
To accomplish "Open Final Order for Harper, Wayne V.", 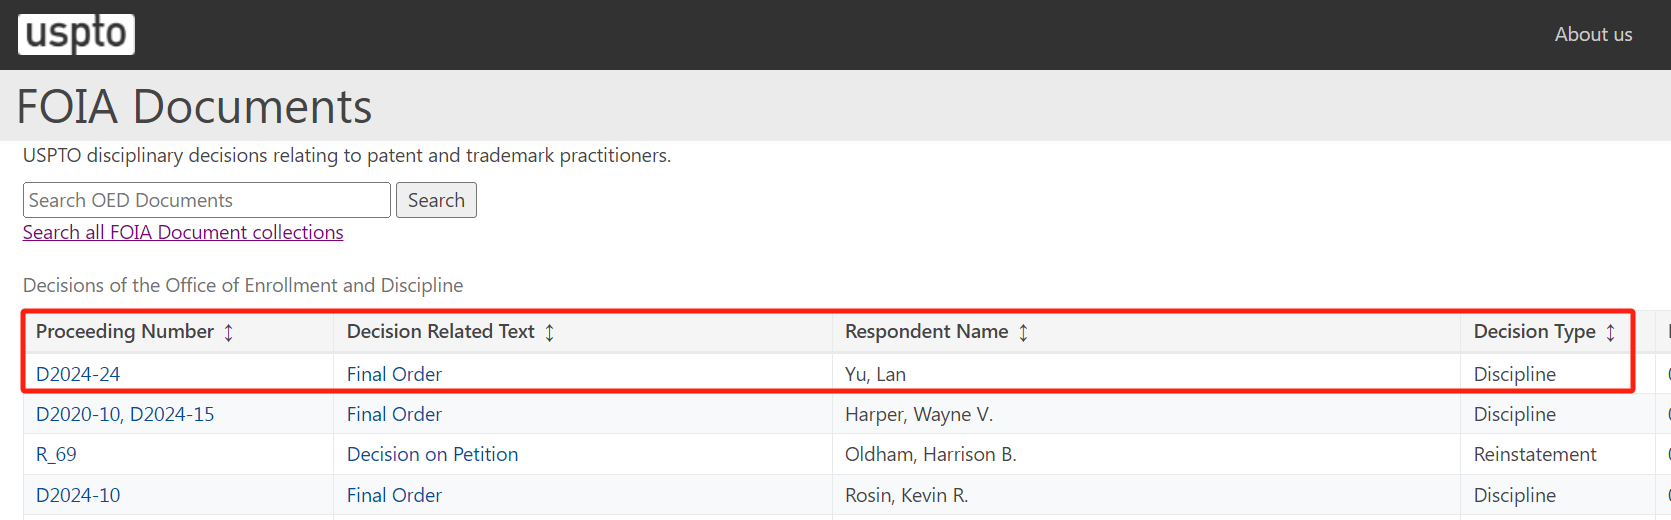I will 394,414.
